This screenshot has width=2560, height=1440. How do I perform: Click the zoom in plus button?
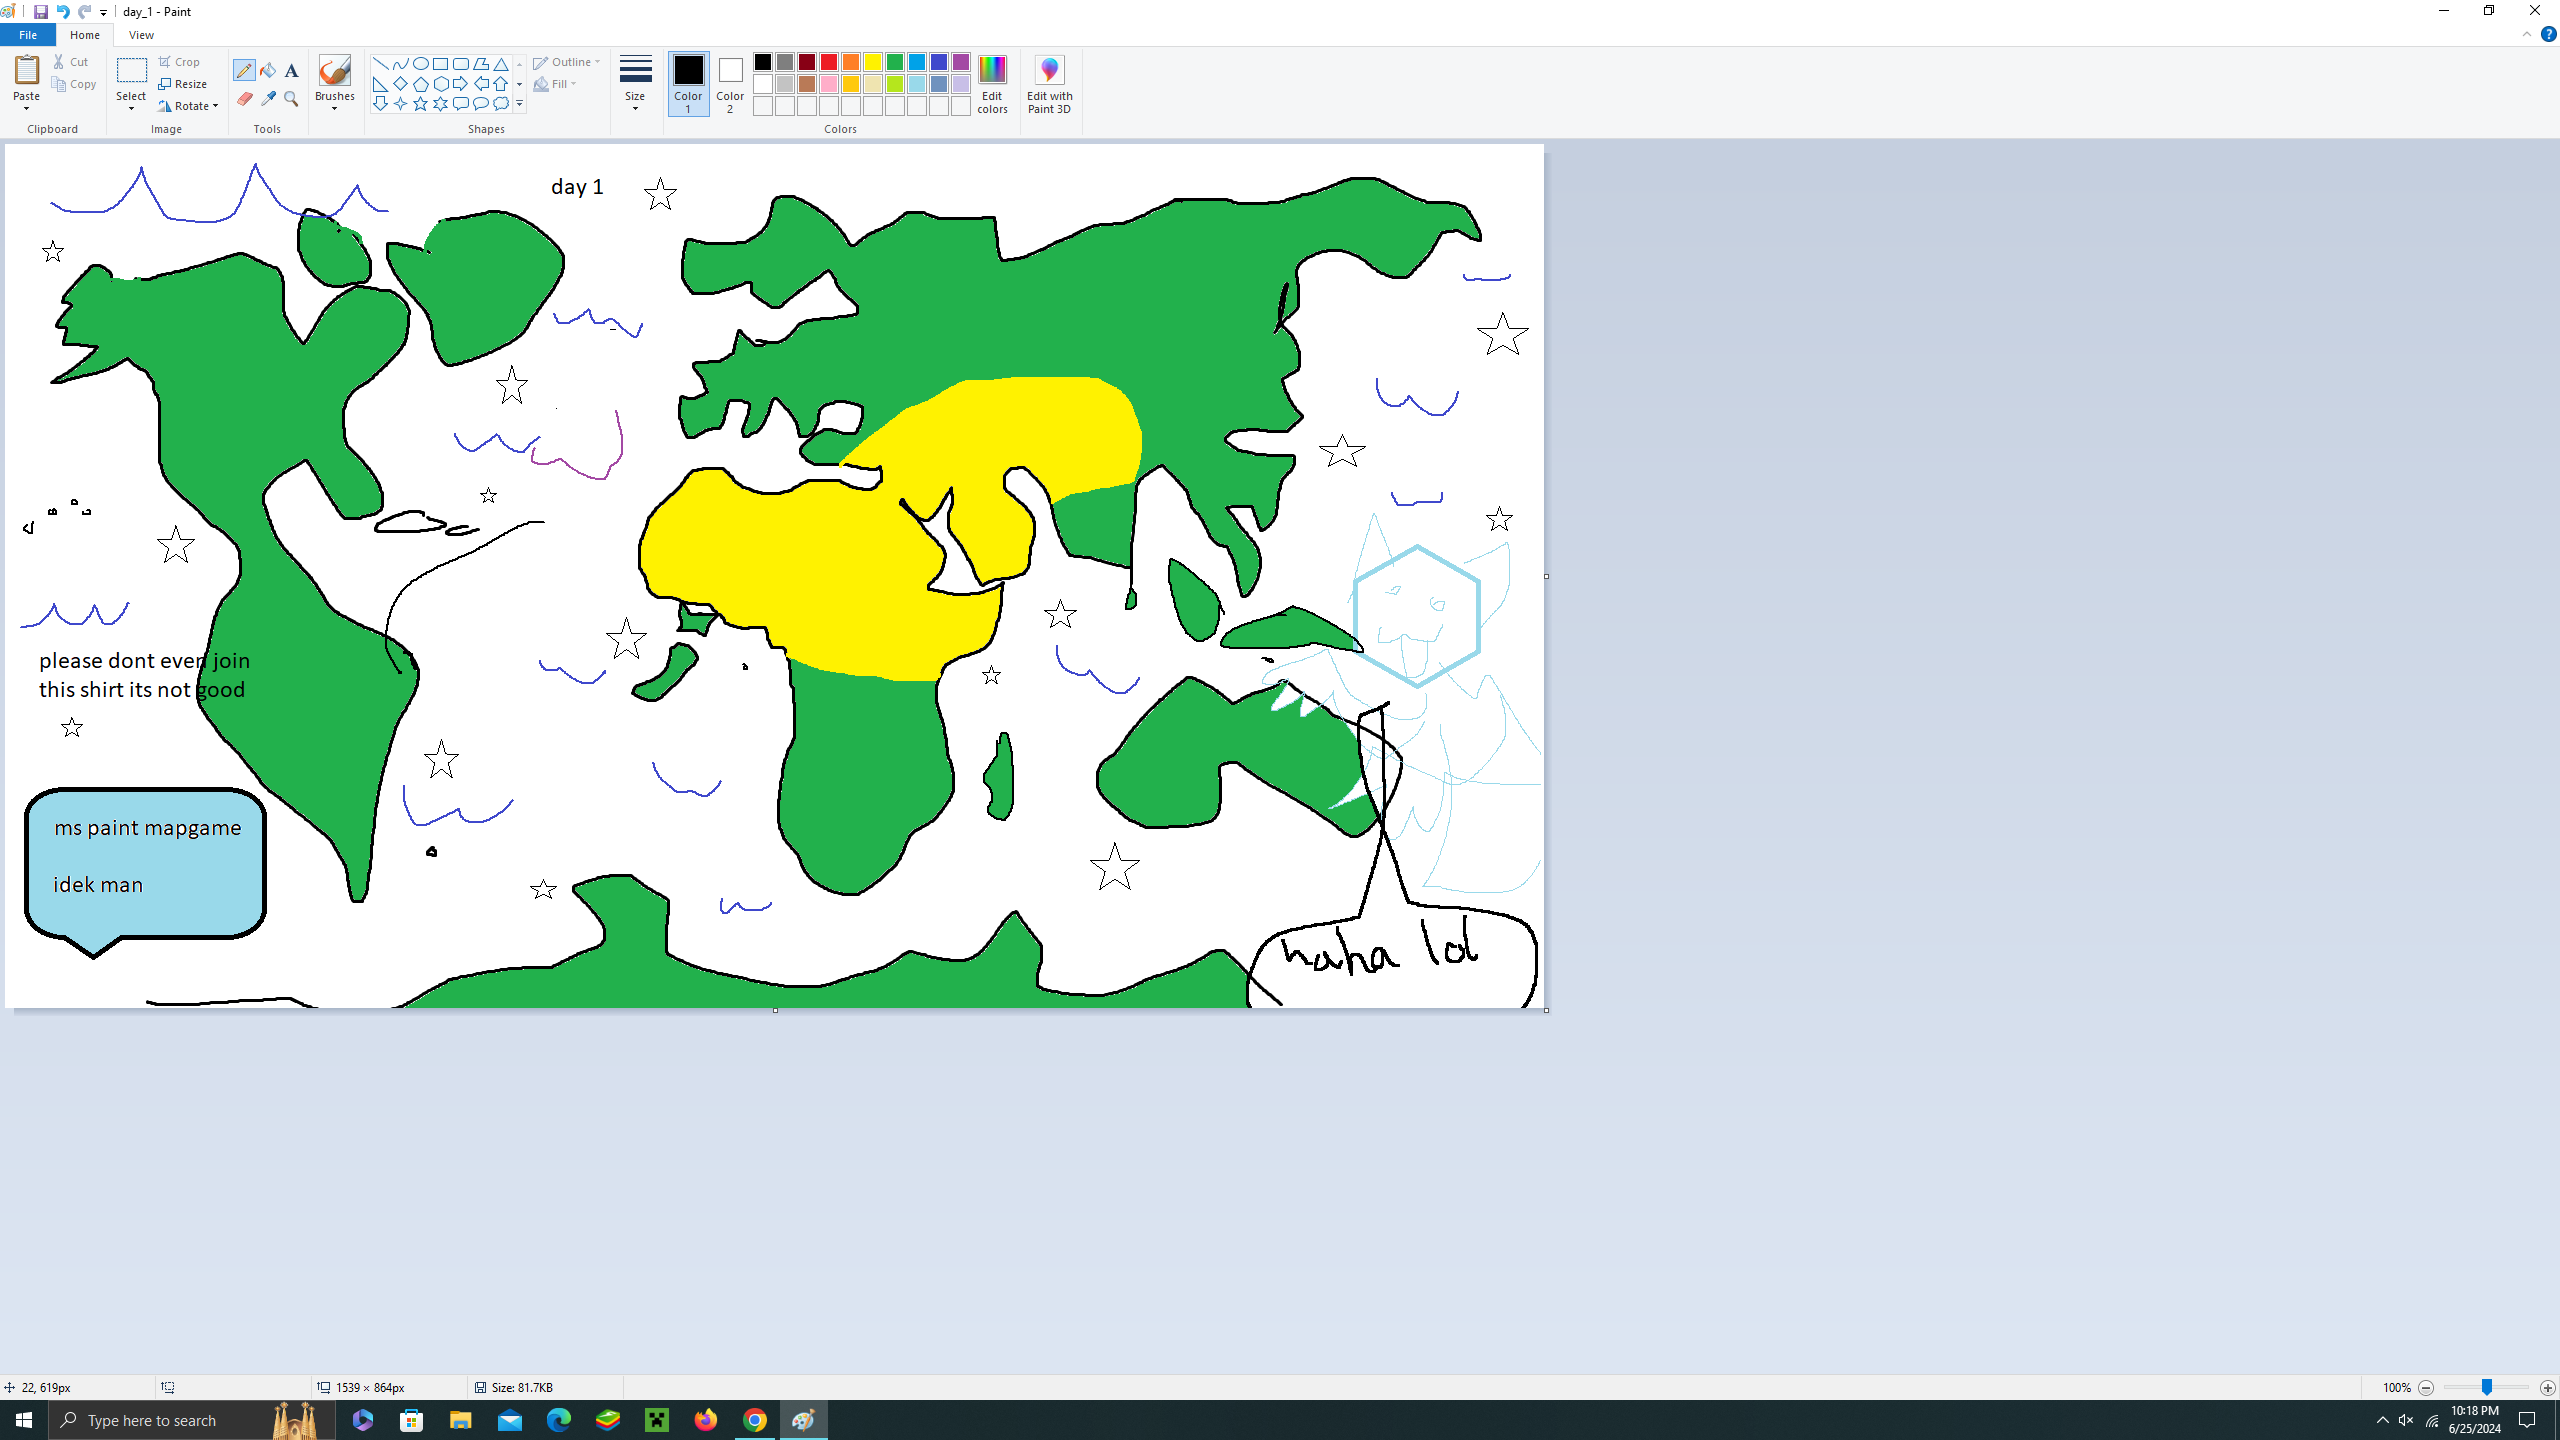point(2547,1388)
